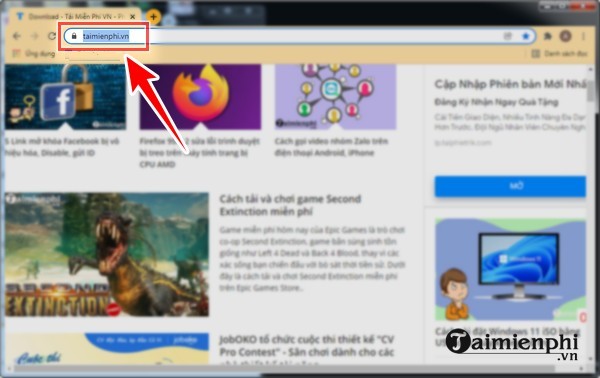Open the Extensions puzzle icon
600x378 pixels.
tap(548, 36)
